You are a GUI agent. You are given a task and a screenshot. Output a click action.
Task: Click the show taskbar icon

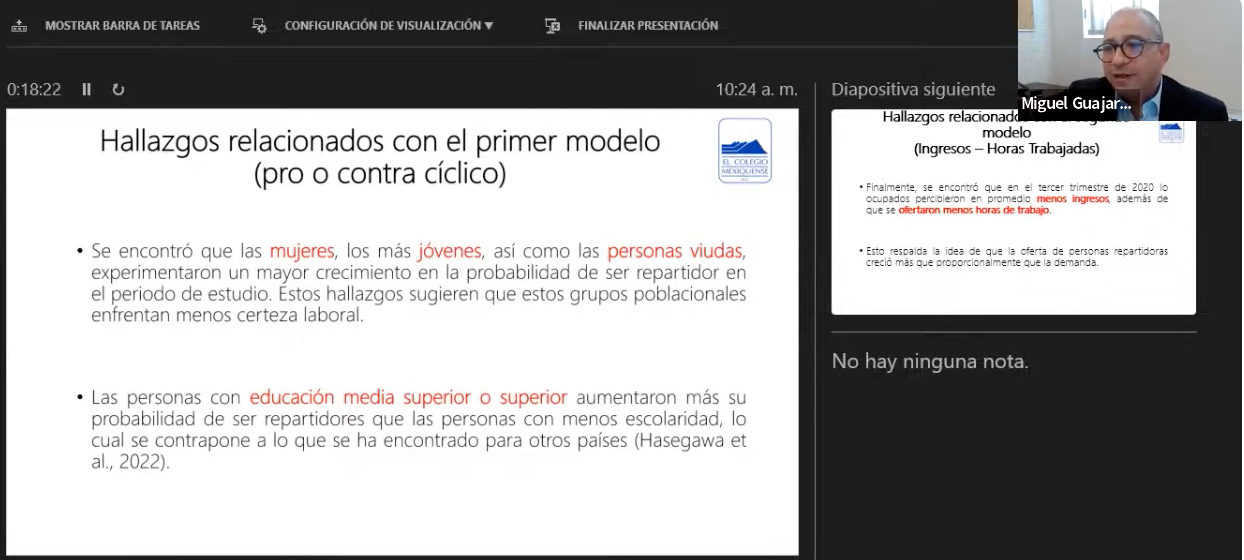(x=19, y=26)
